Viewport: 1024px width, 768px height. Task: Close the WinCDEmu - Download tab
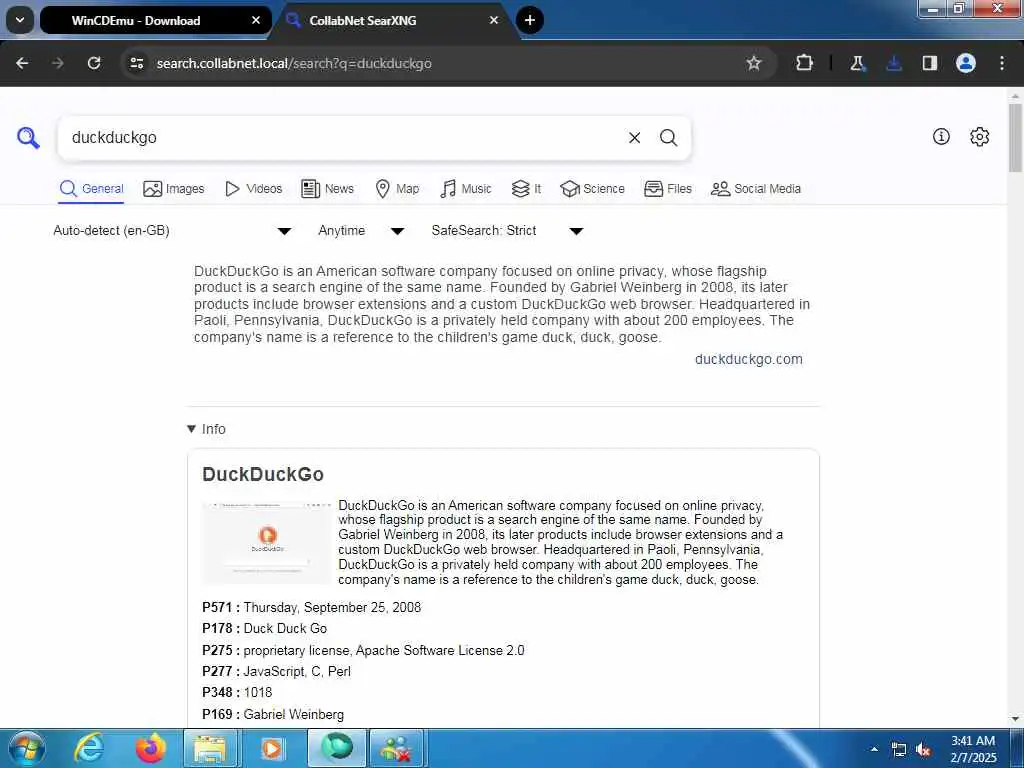coord(256,20)
